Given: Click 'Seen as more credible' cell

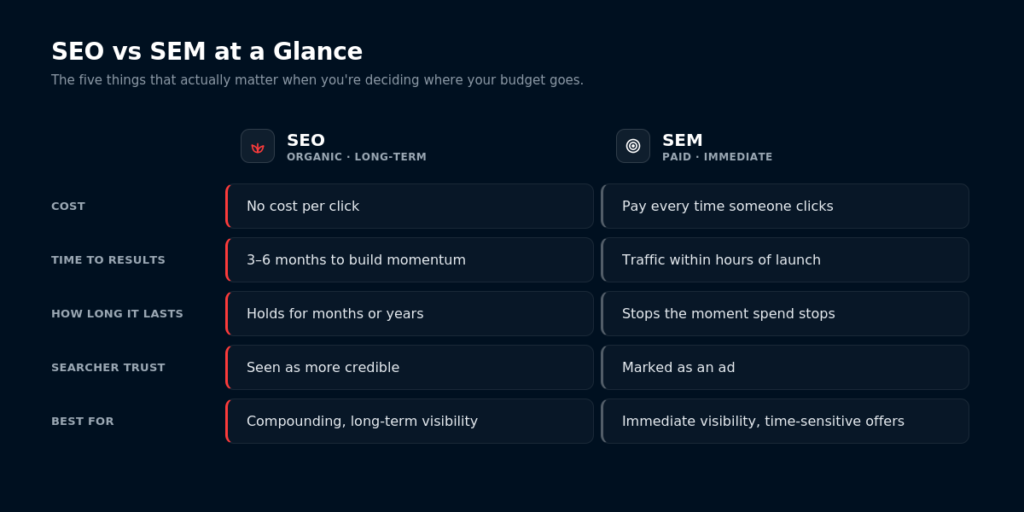Looking at the screenshot, I should click(x=409, y=368).
